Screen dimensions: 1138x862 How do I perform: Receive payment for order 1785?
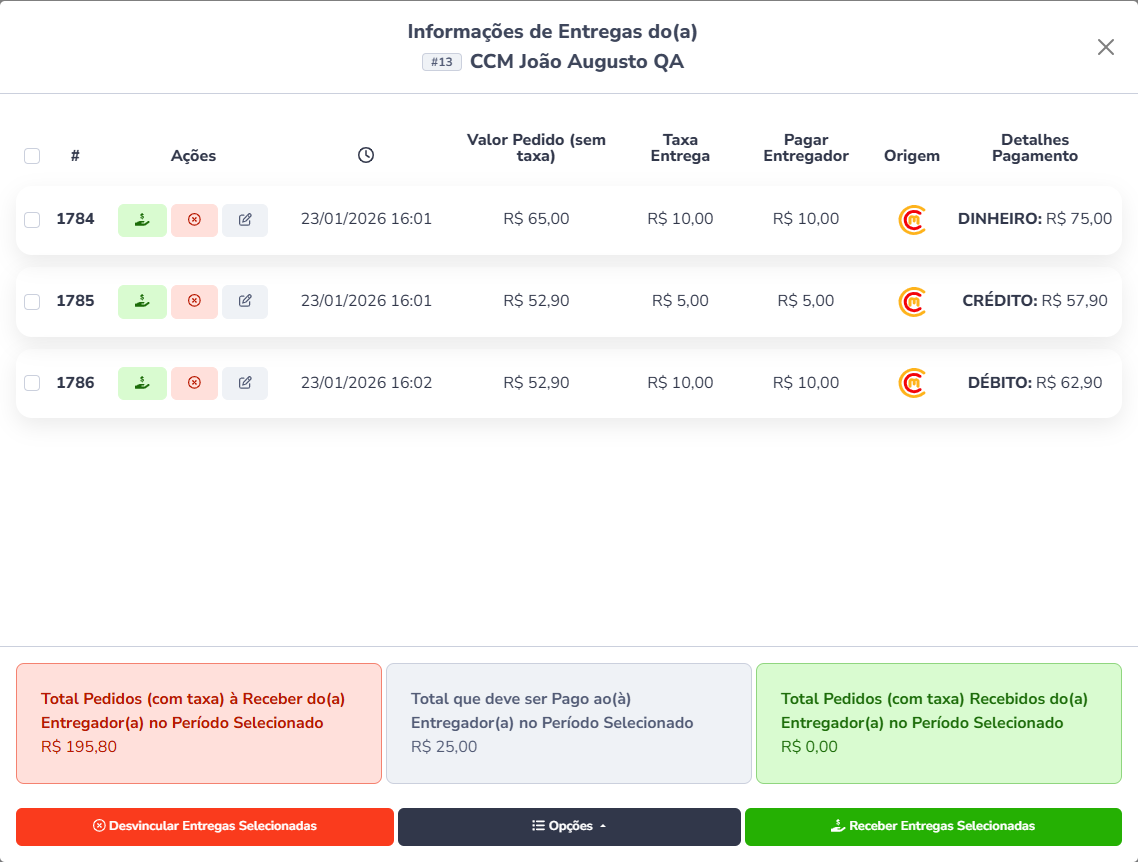(x=143, y=302)
